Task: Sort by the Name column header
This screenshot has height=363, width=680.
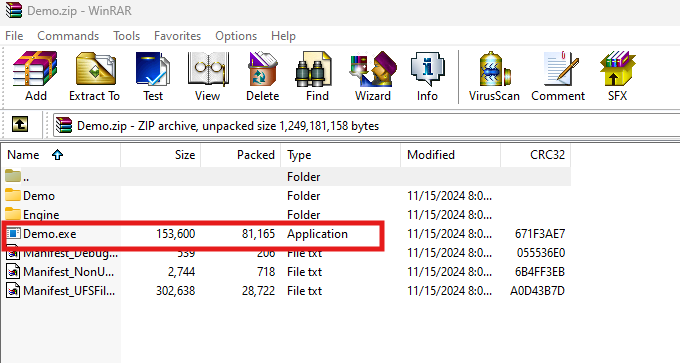Action: click(x=61, y=155)
